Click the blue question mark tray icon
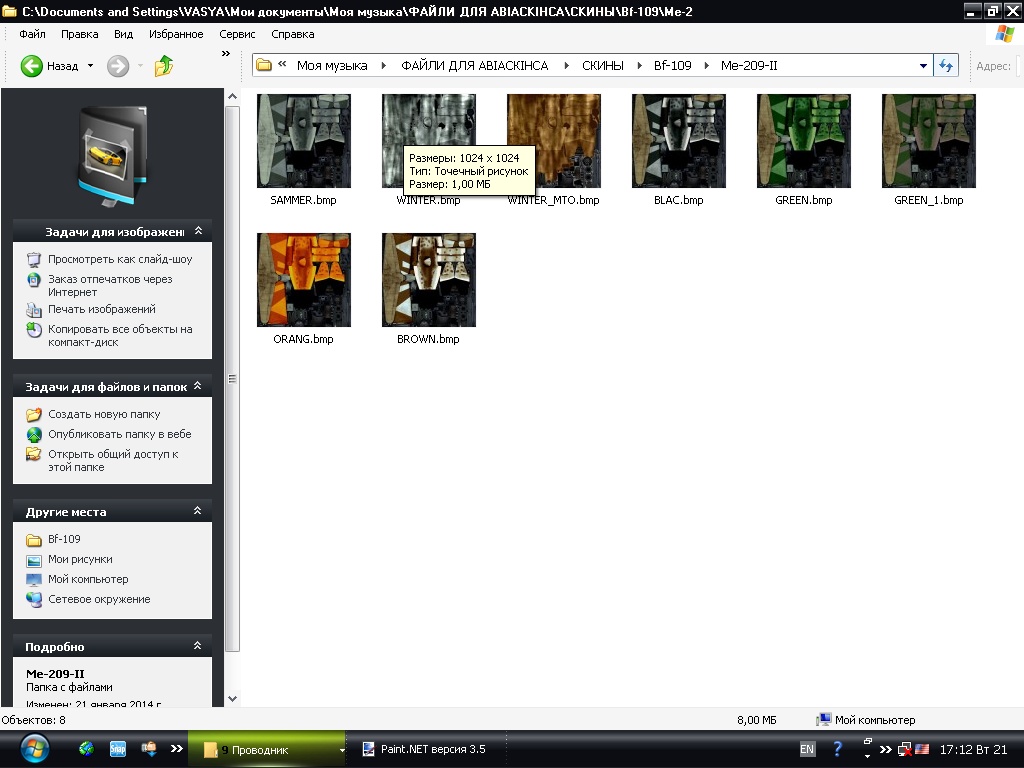The width and height of the screenshot is (1024, 768). click(837, 749)
